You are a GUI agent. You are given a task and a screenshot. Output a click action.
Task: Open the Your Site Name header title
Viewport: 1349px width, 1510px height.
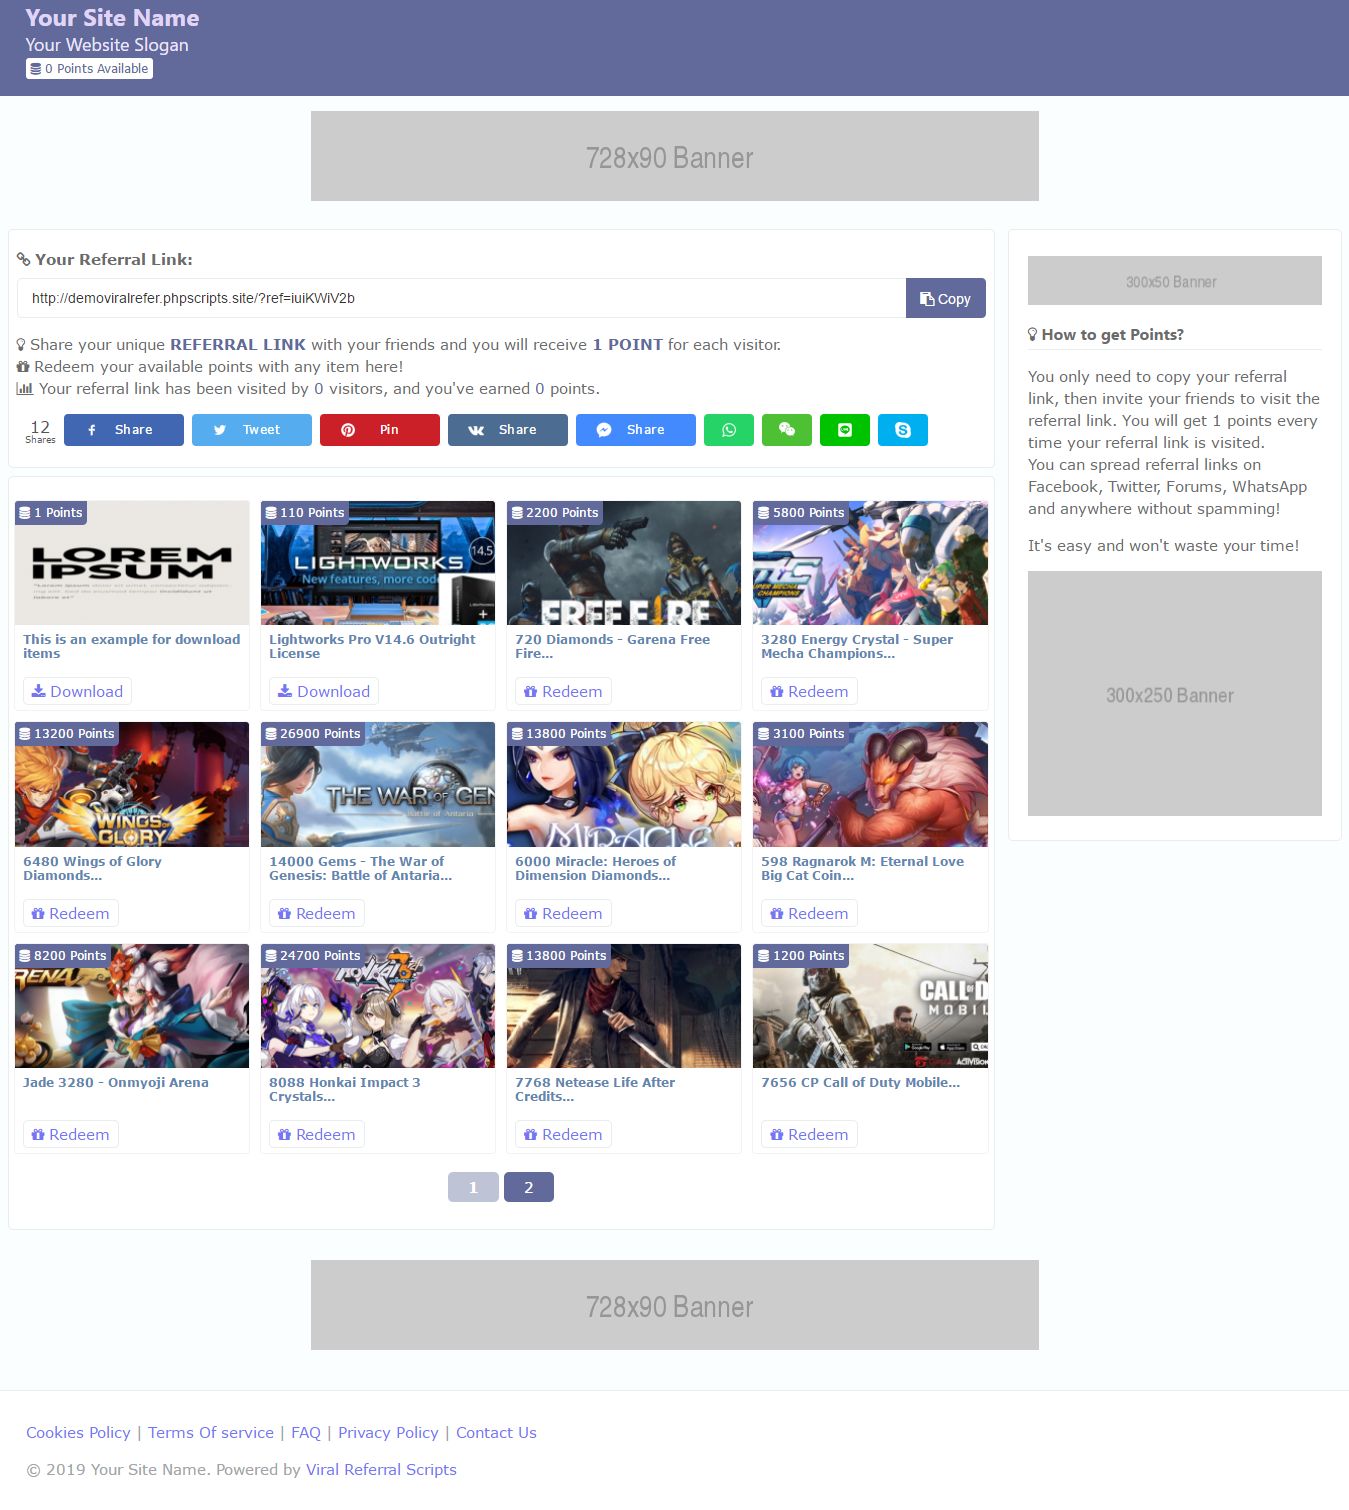point(112,18)
